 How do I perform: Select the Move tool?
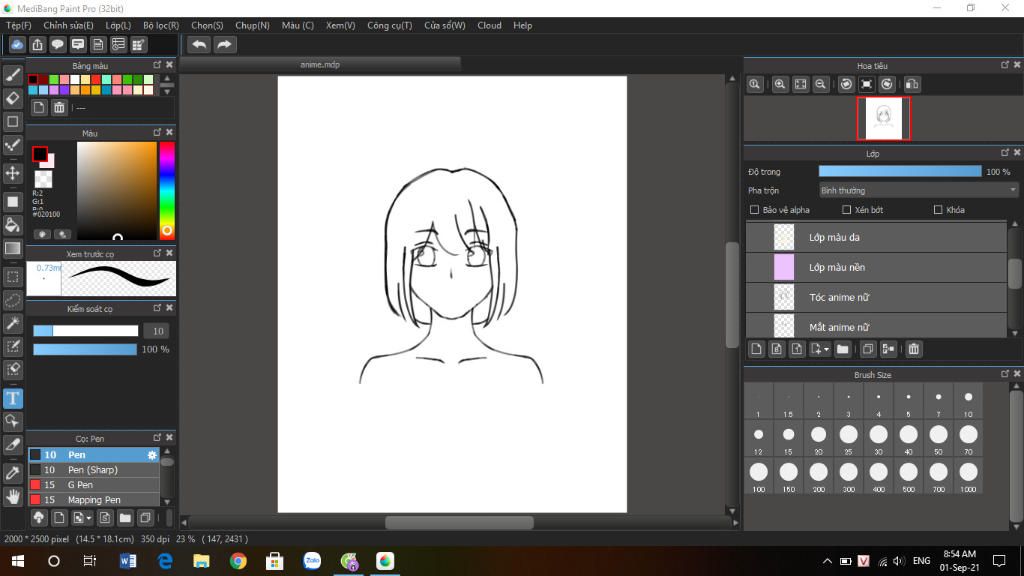click(13, 173)
